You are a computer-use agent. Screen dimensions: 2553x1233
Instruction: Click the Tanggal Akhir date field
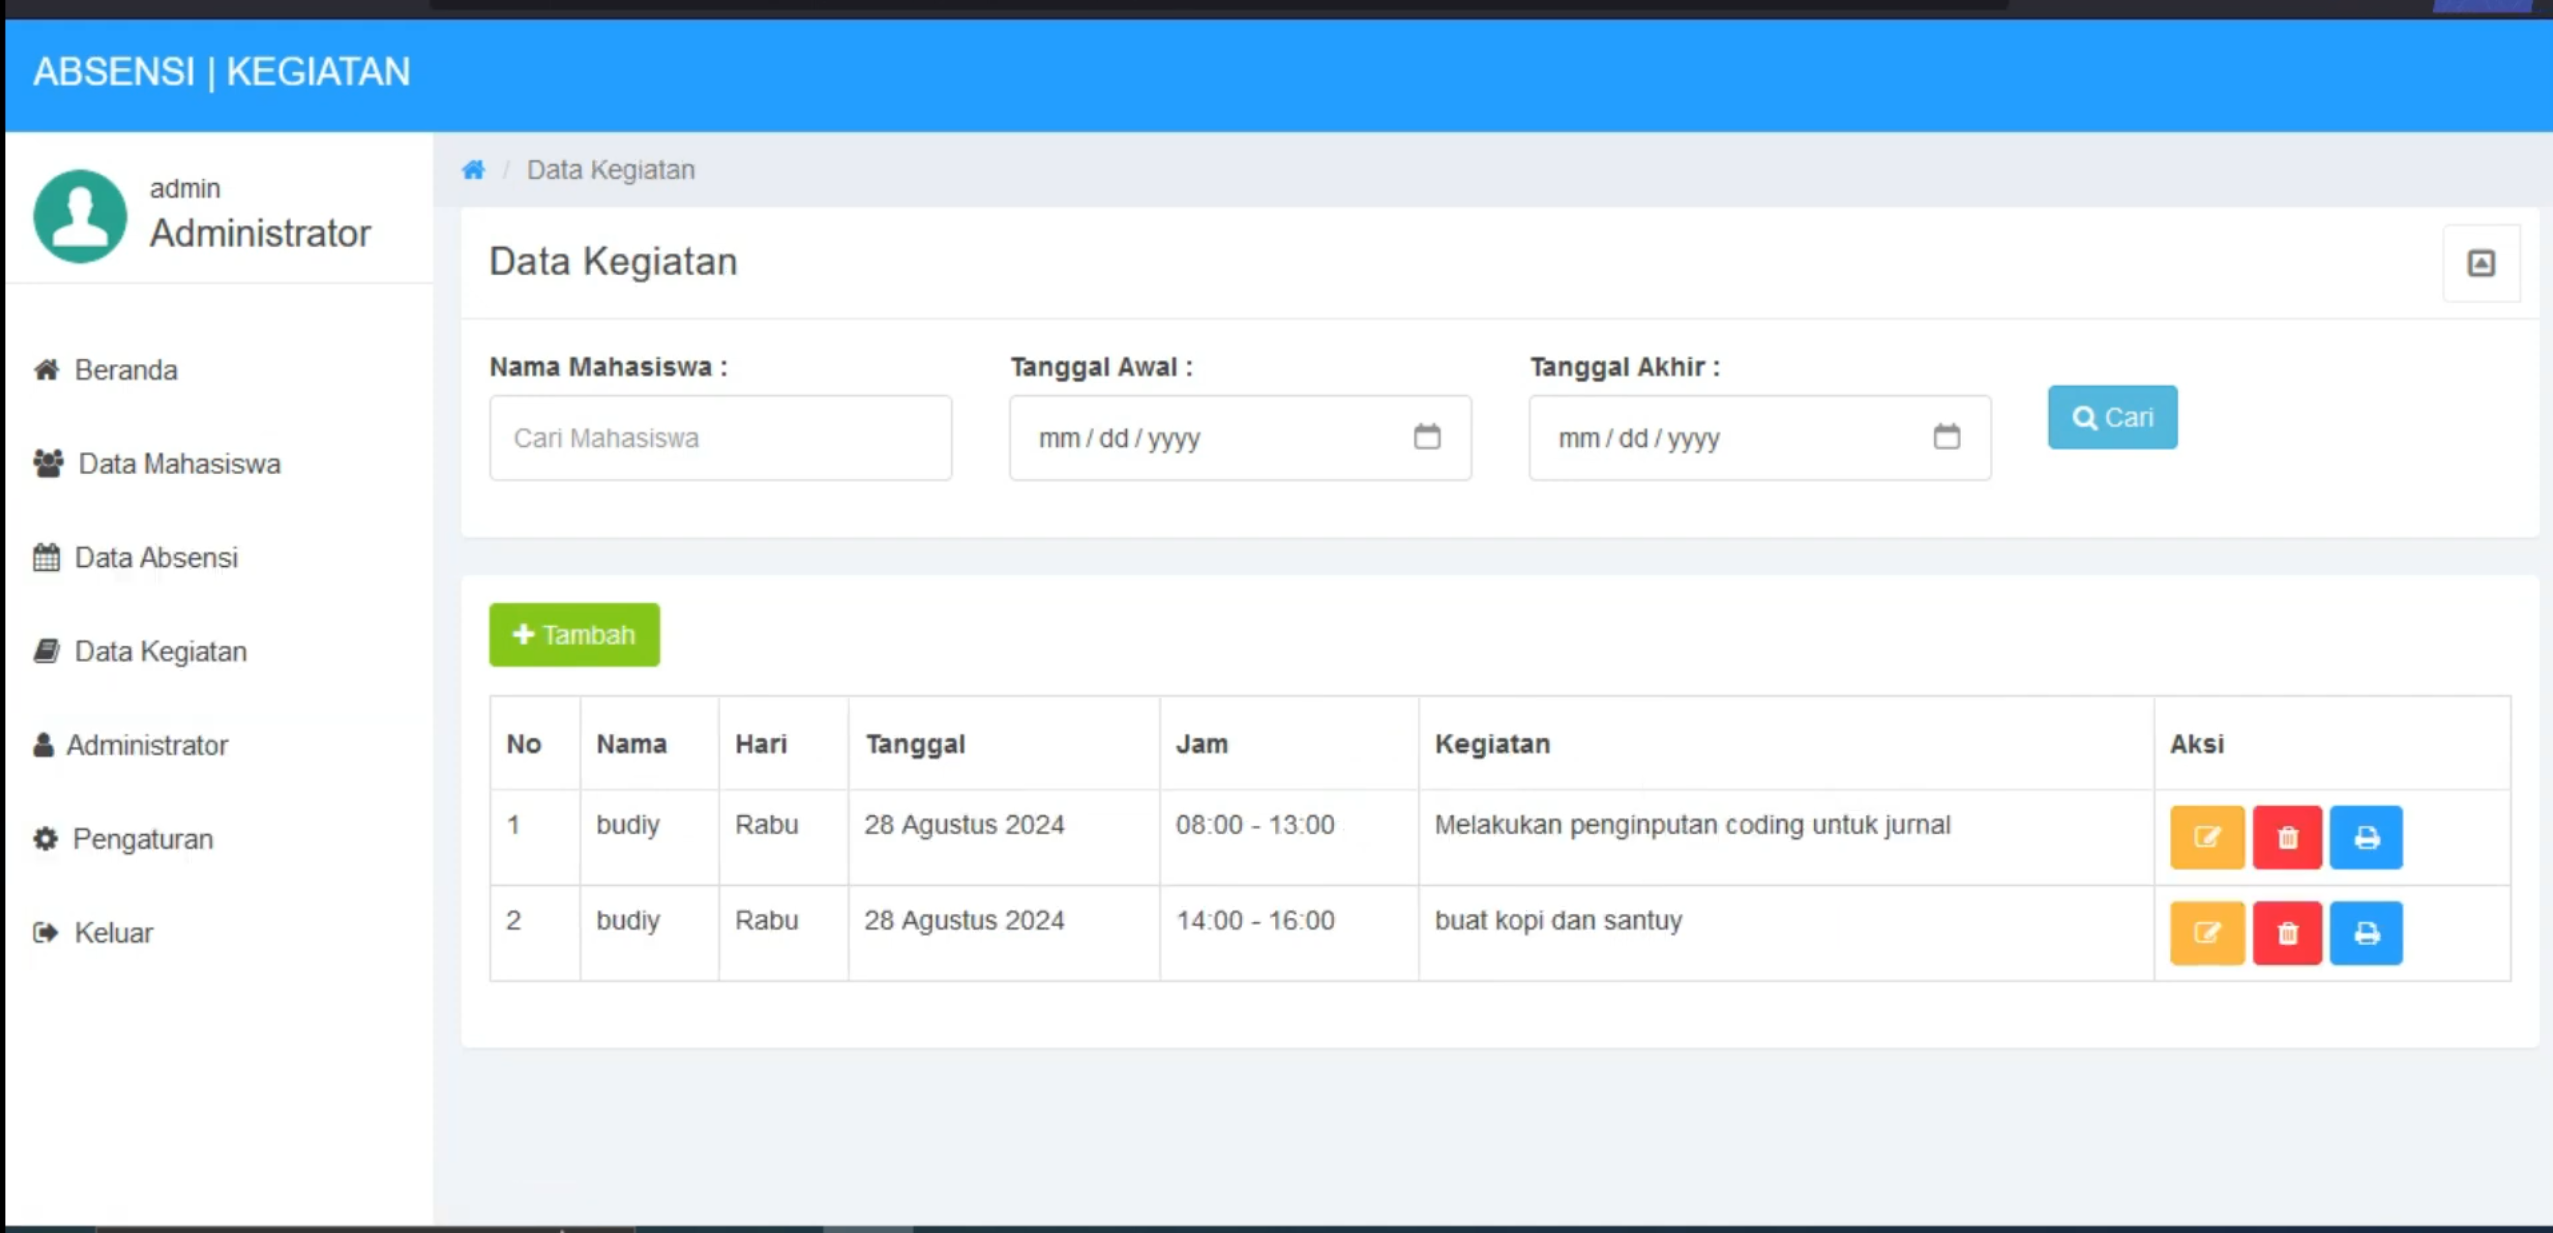pyautogui.click(x=1759, y=437)
